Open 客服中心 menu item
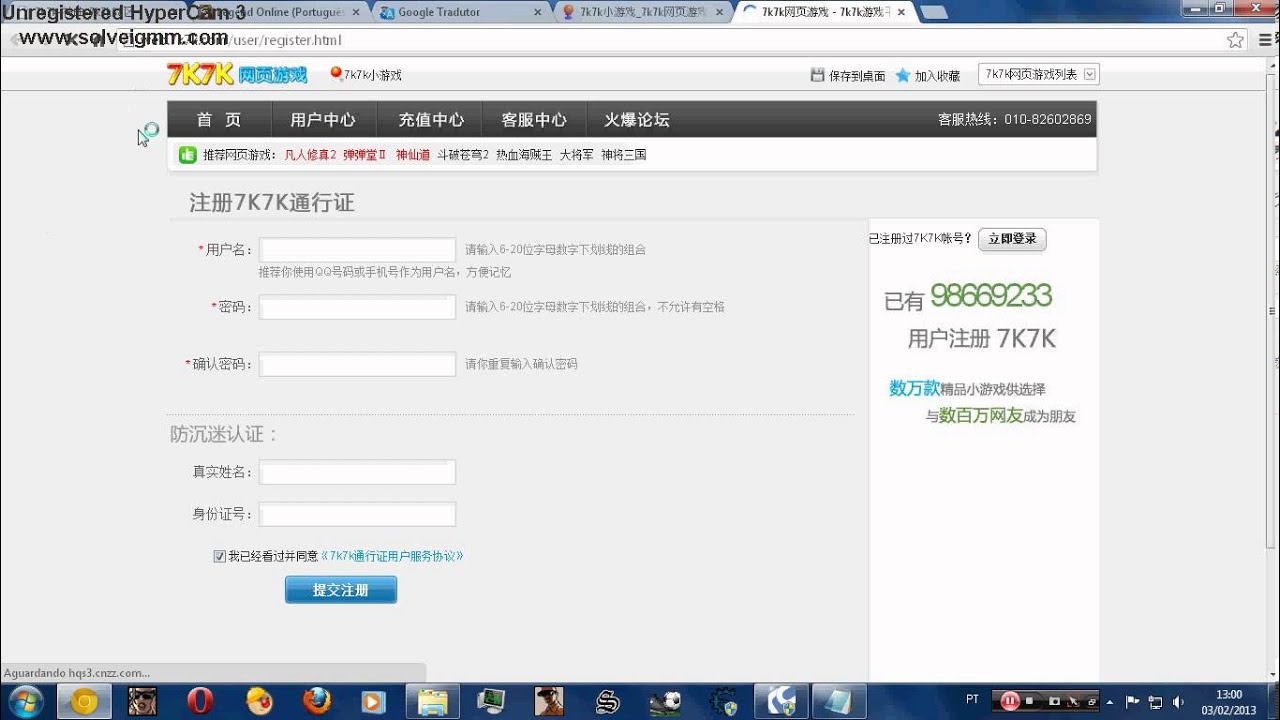 click(534, 119)
